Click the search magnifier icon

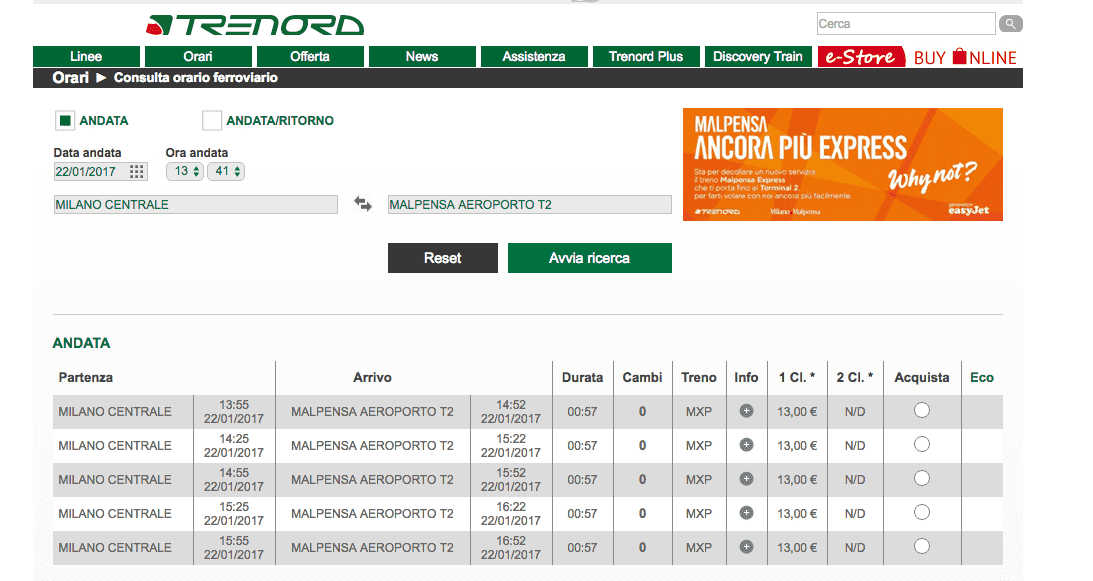coord(1010,24)
